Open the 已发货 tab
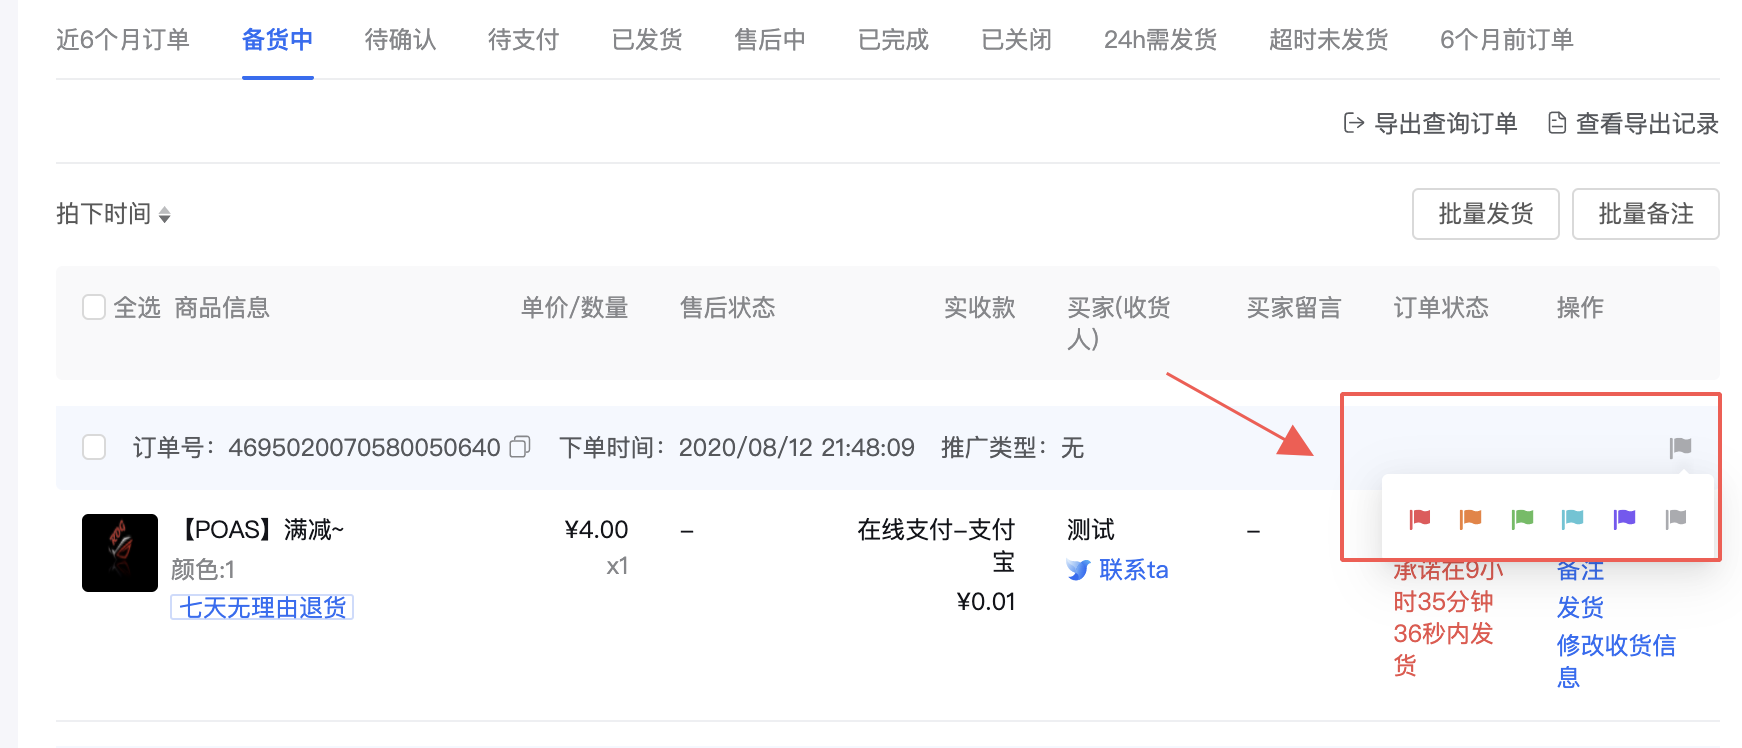 click(647, 40)
